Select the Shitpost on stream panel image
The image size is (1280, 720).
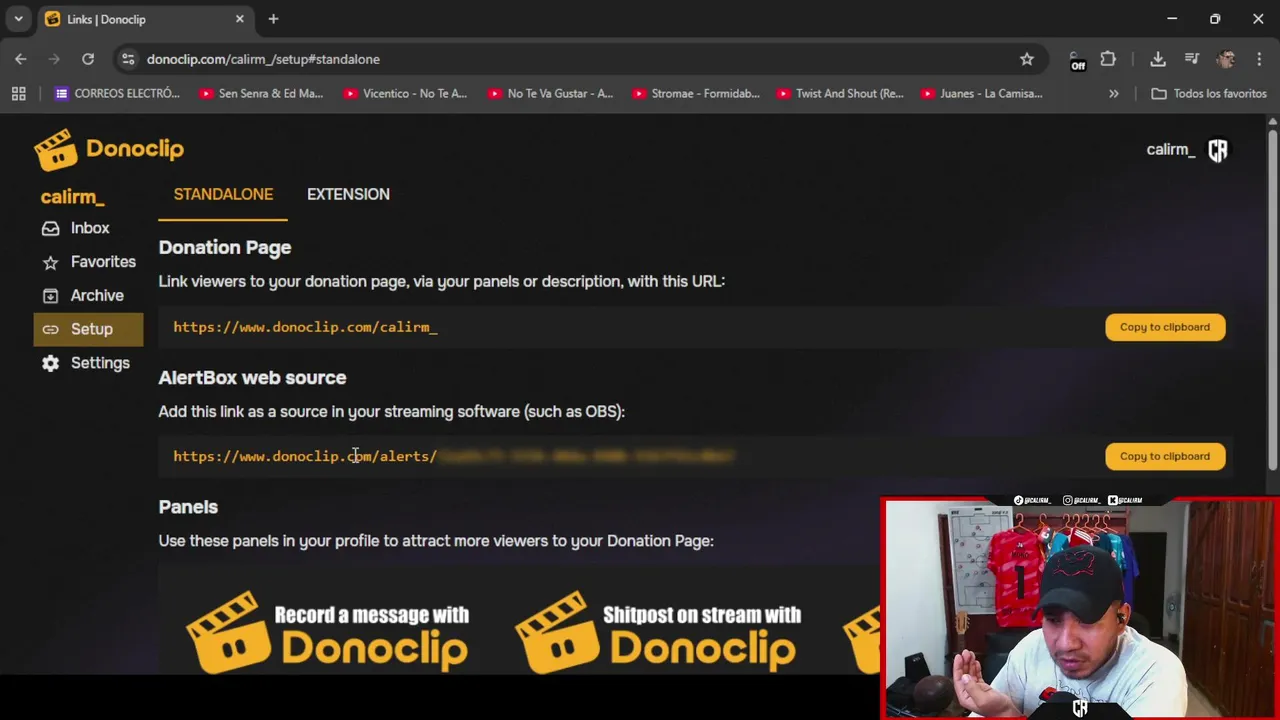(657, 632)
